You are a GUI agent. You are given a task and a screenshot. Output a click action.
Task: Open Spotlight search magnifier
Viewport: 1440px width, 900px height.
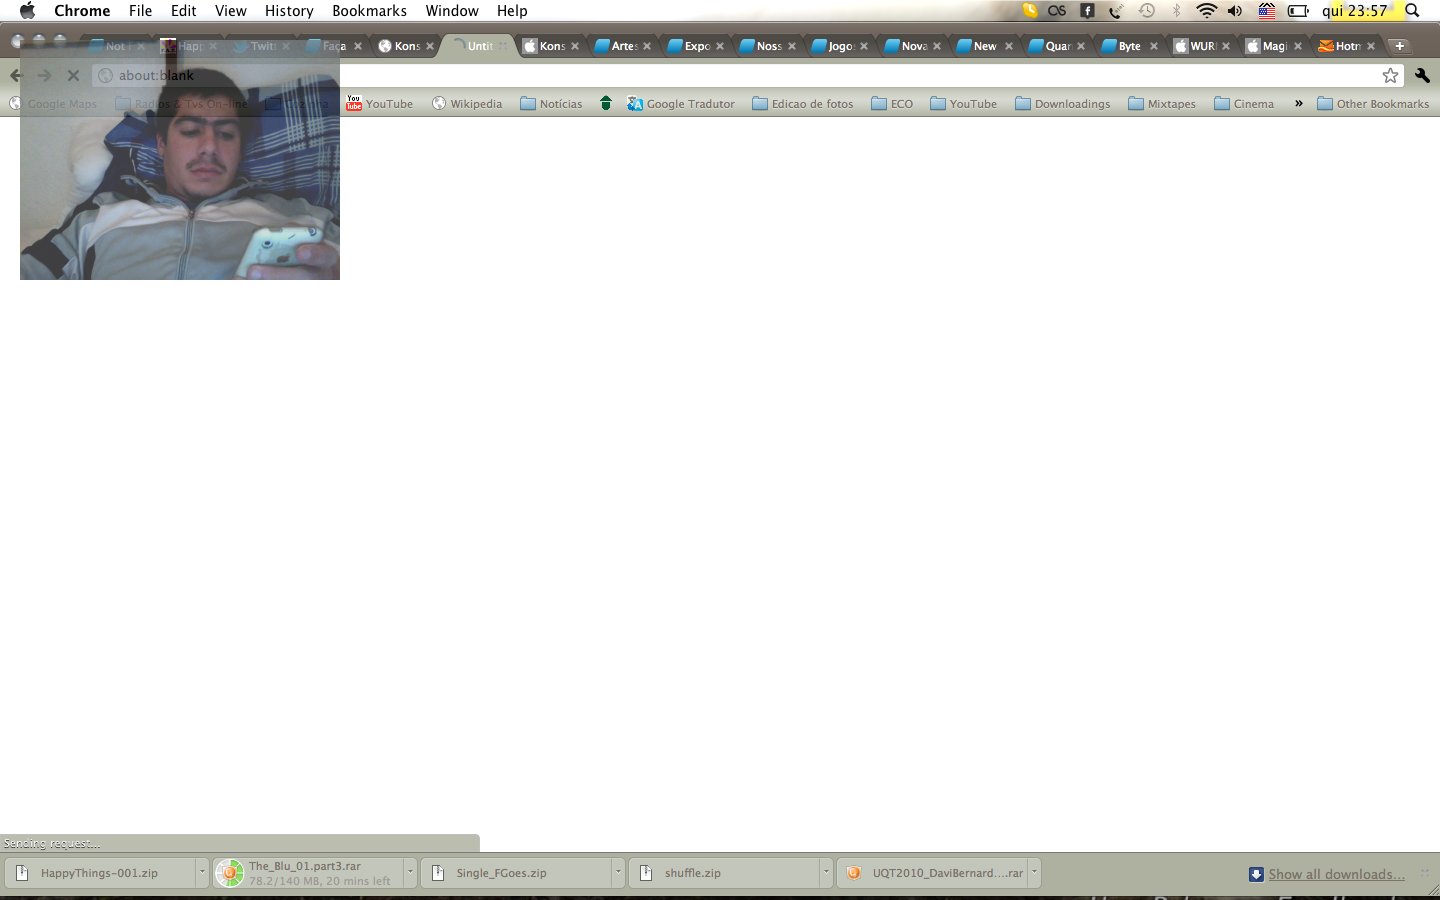[1412, 11]
